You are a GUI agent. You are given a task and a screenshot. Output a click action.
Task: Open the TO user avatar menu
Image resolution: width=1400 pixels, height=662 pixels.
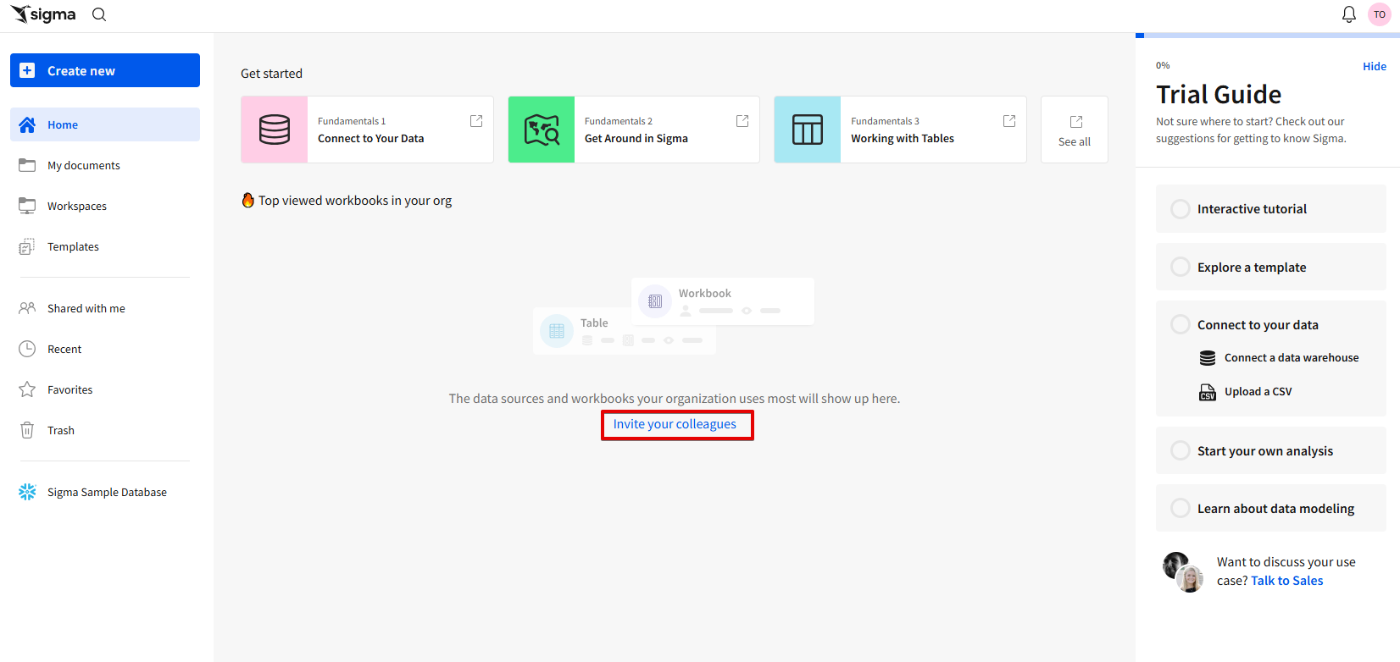1379,15
